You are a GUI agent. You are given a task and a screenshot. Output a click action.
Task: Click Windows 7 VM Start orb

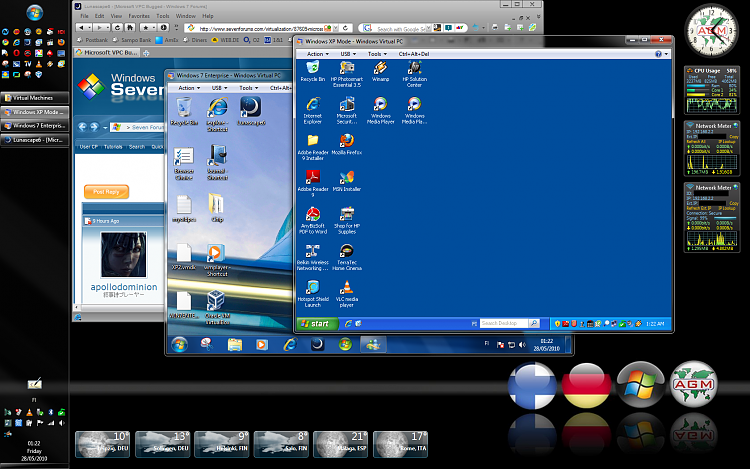pyautogui.click(x=179, y=344)
